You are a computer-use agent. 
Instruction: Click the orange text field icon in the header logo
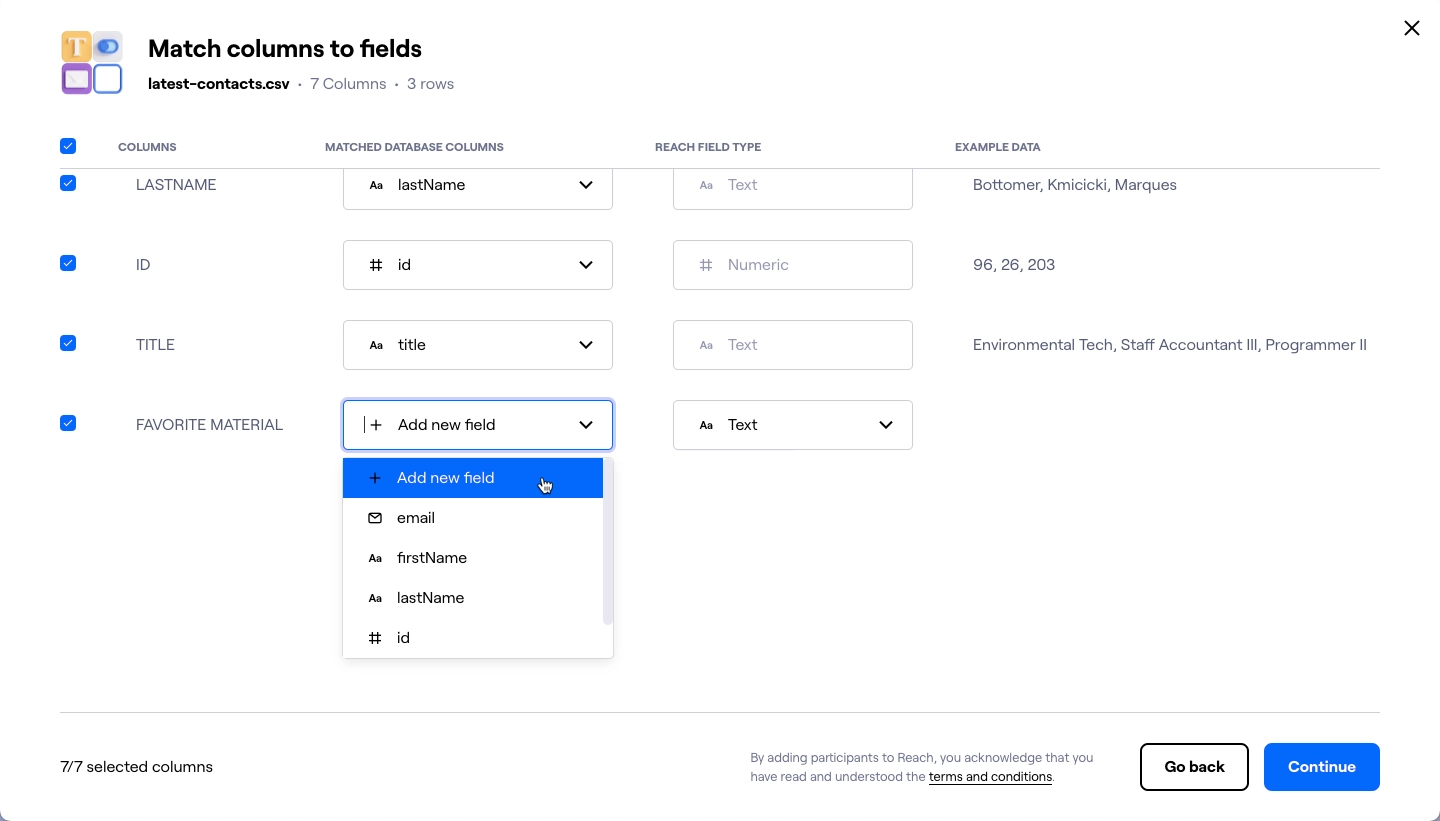77,46
